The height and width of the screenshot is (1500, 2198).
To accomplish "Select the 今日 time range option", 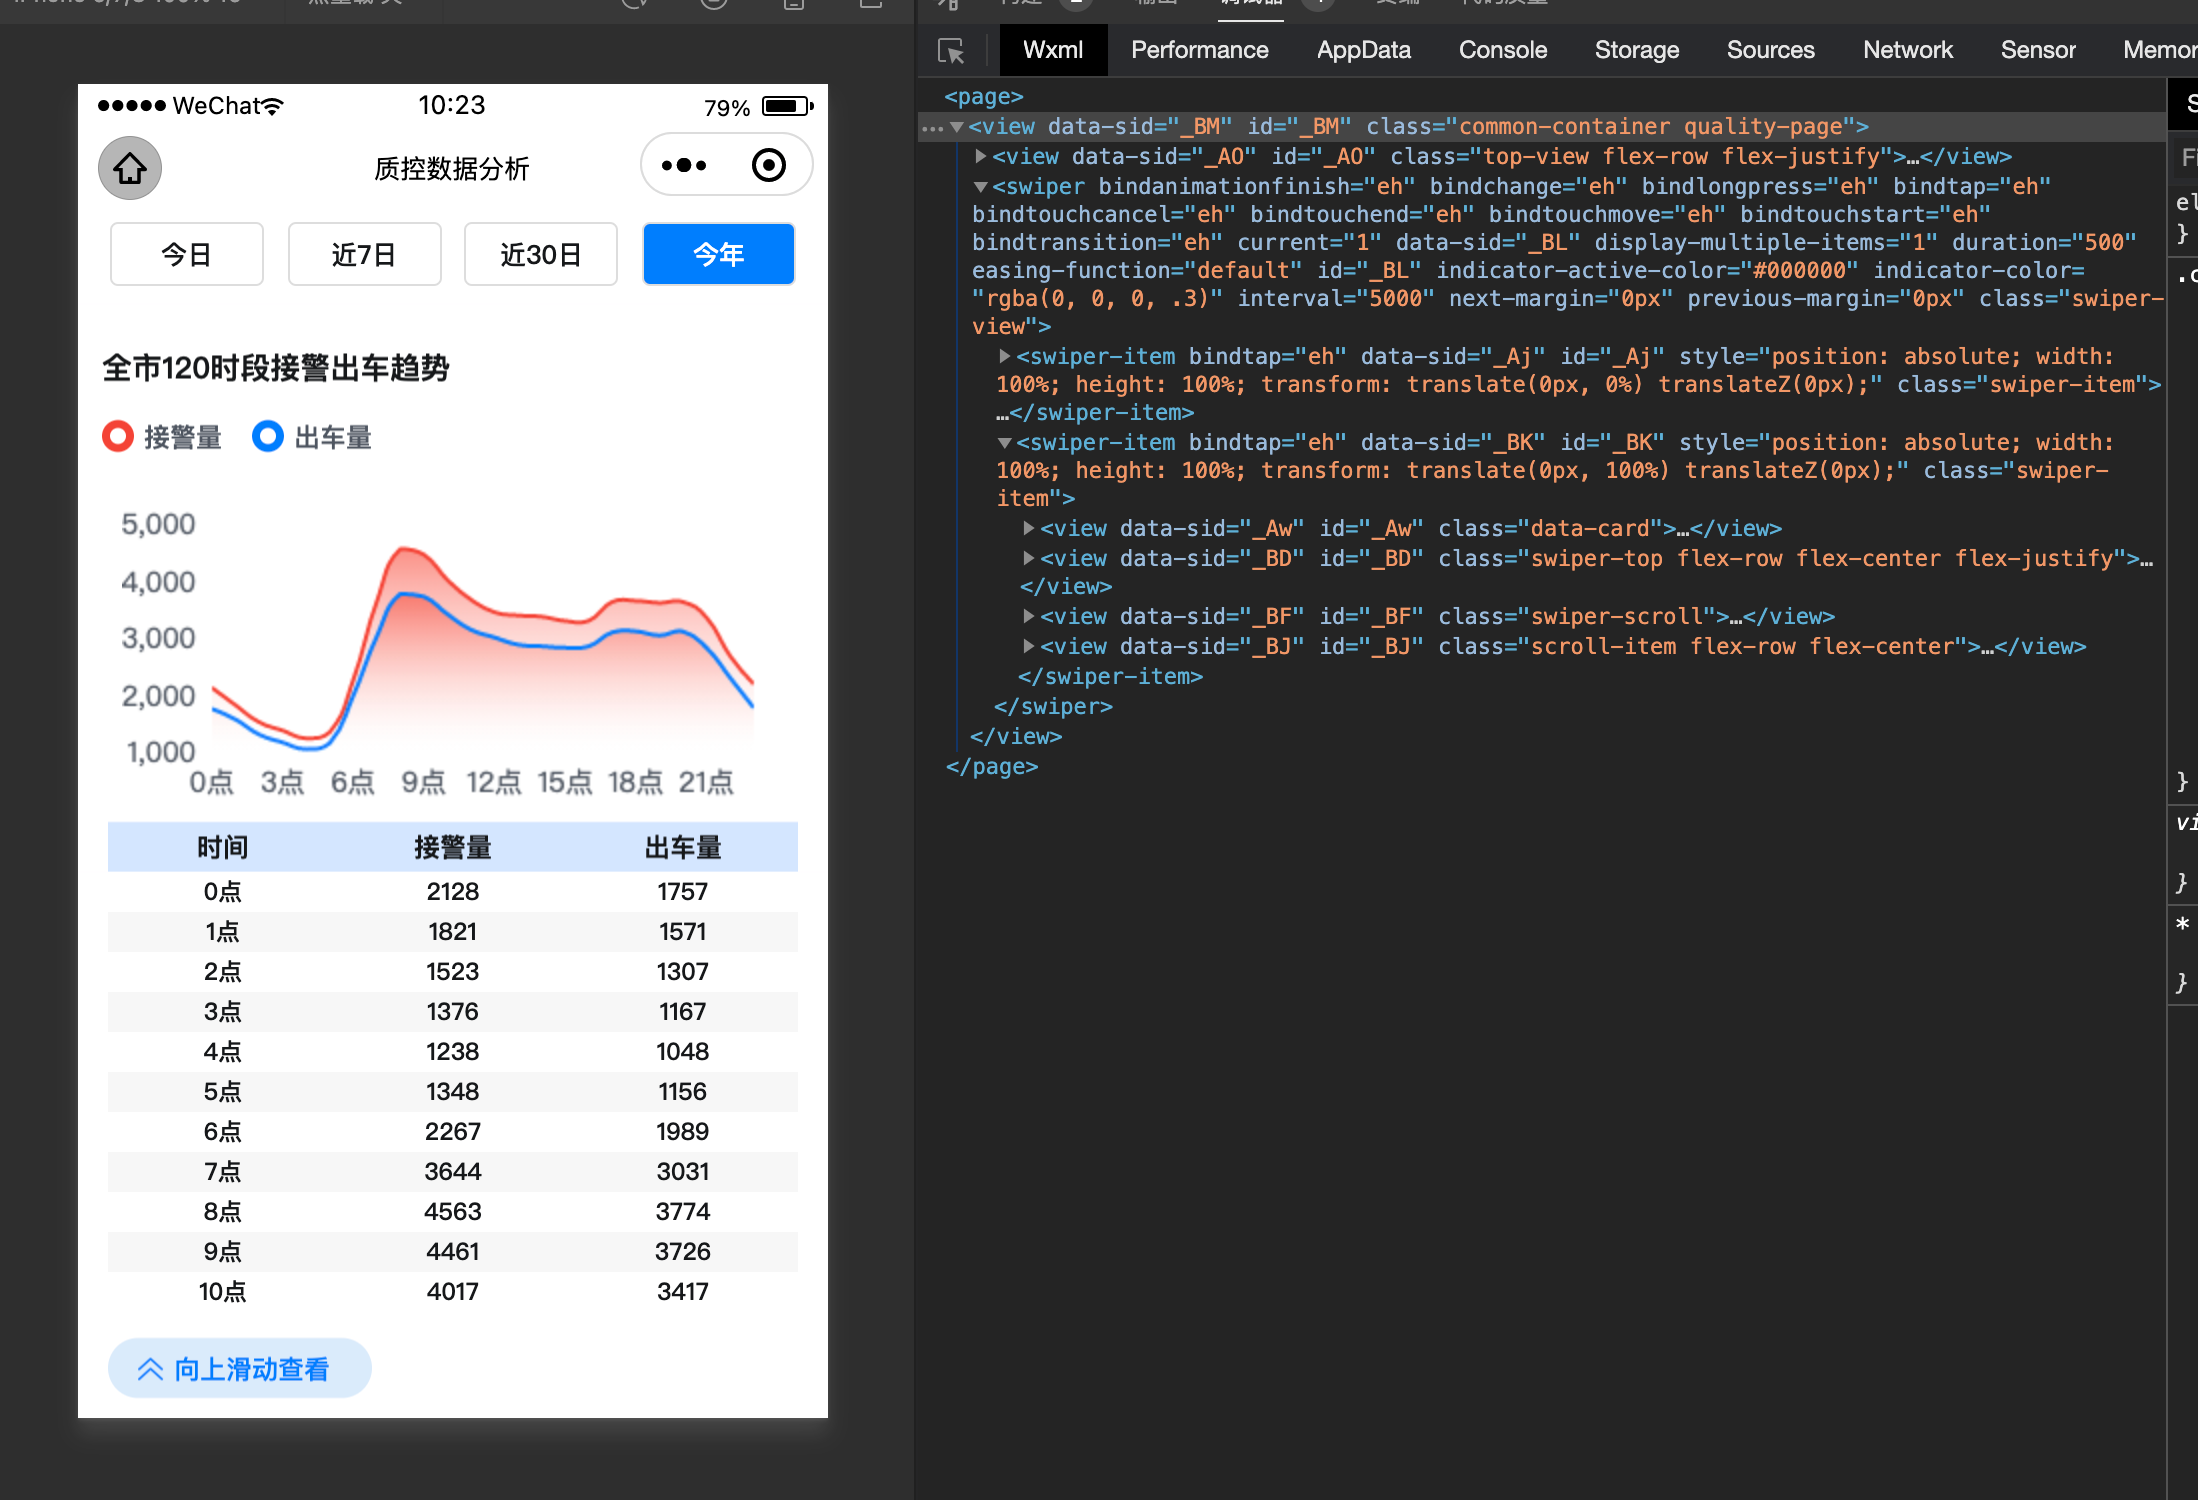I will coord(187,255).
